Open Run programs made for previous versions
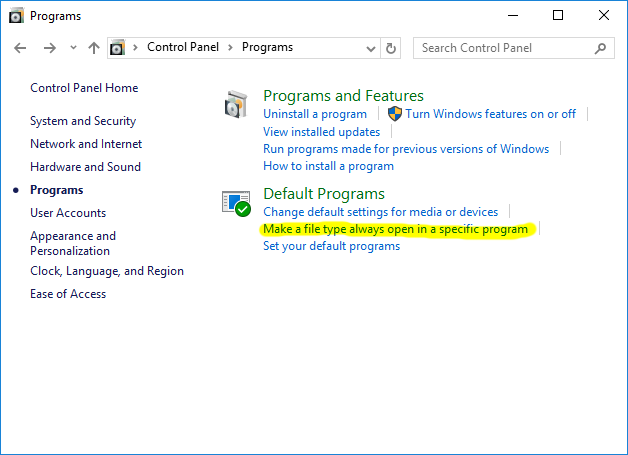The height and width of the screenshot is (455, 628). [406, 149]
